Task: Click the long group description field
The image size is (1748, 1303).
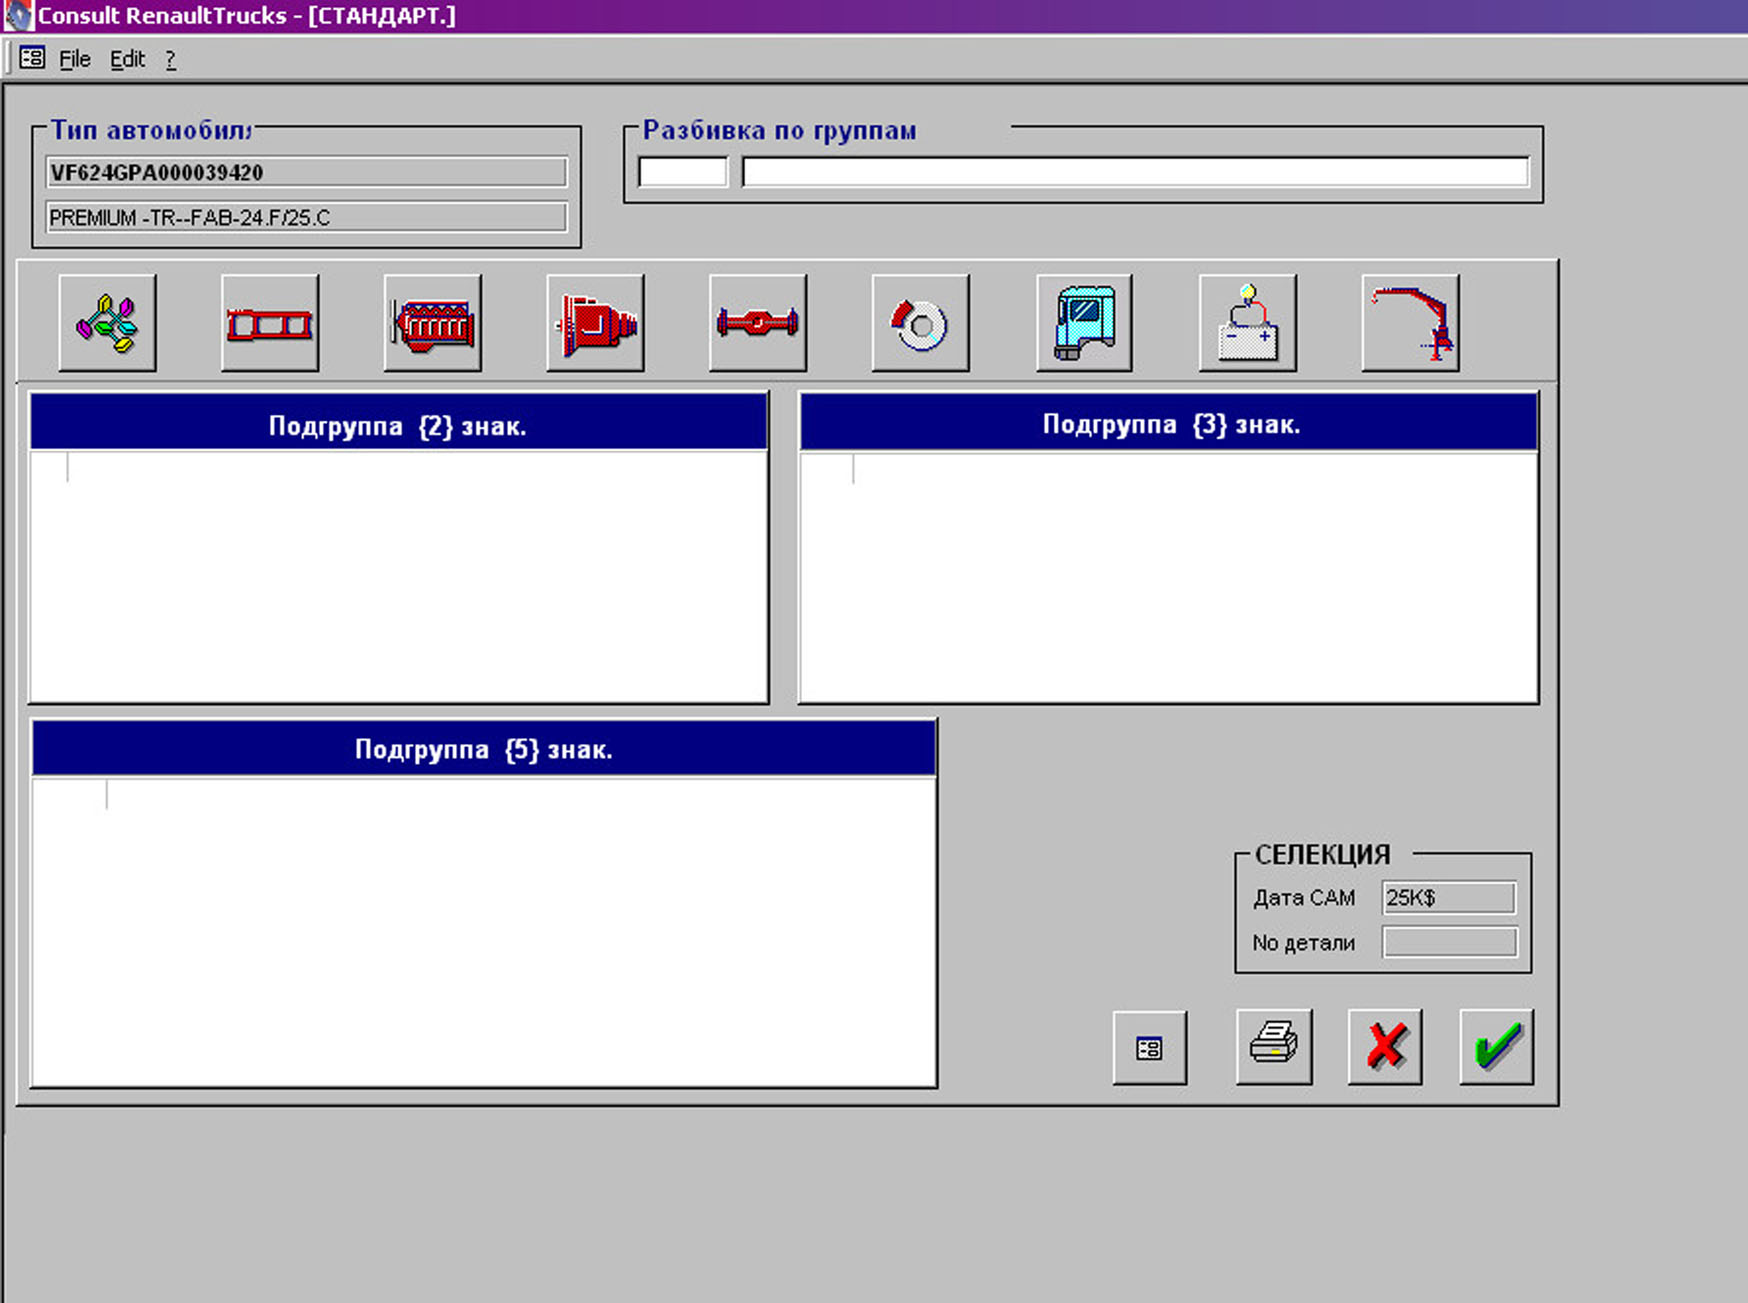Action: pos(1135,172)
